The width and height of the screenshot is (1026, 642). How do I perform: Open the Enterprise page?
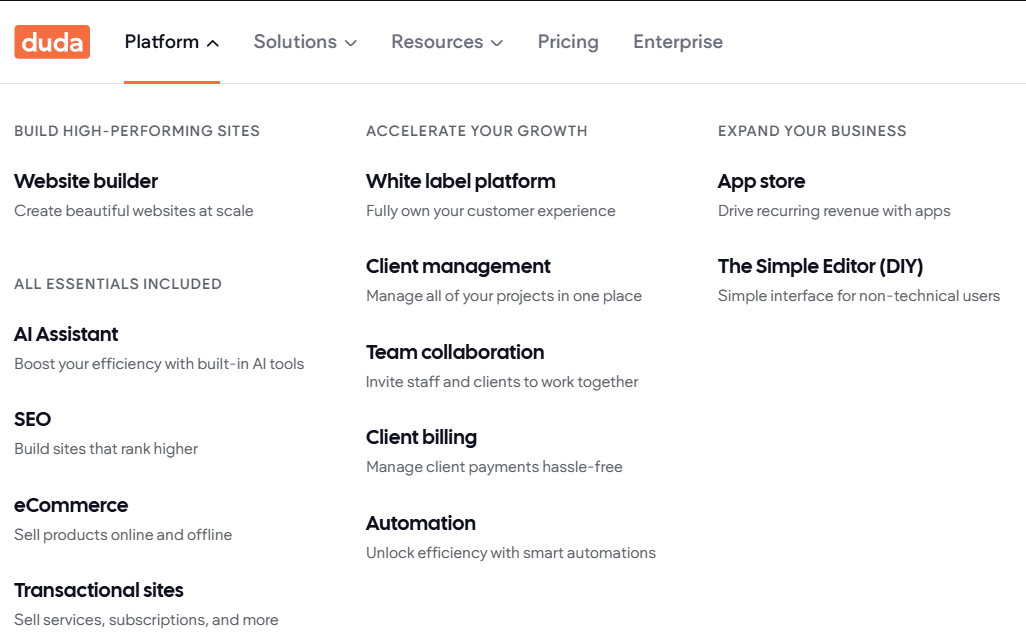coord(678,42)
